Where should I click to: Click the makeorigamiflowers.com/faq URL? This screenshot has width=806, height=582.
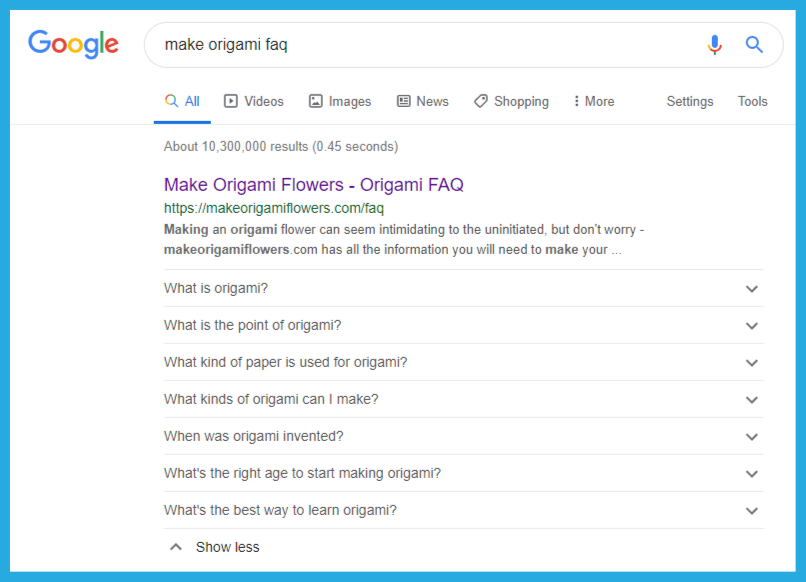[274, 208]
